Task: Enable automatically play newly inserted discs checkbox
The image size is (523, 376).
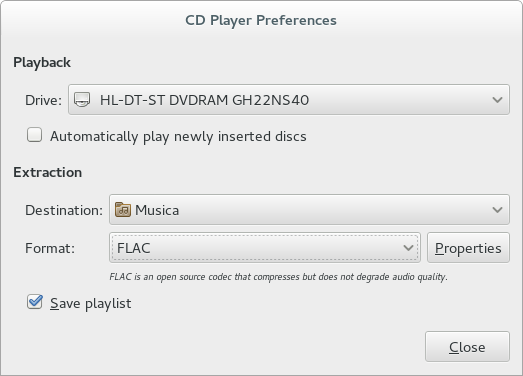Action: pos(34,135)
